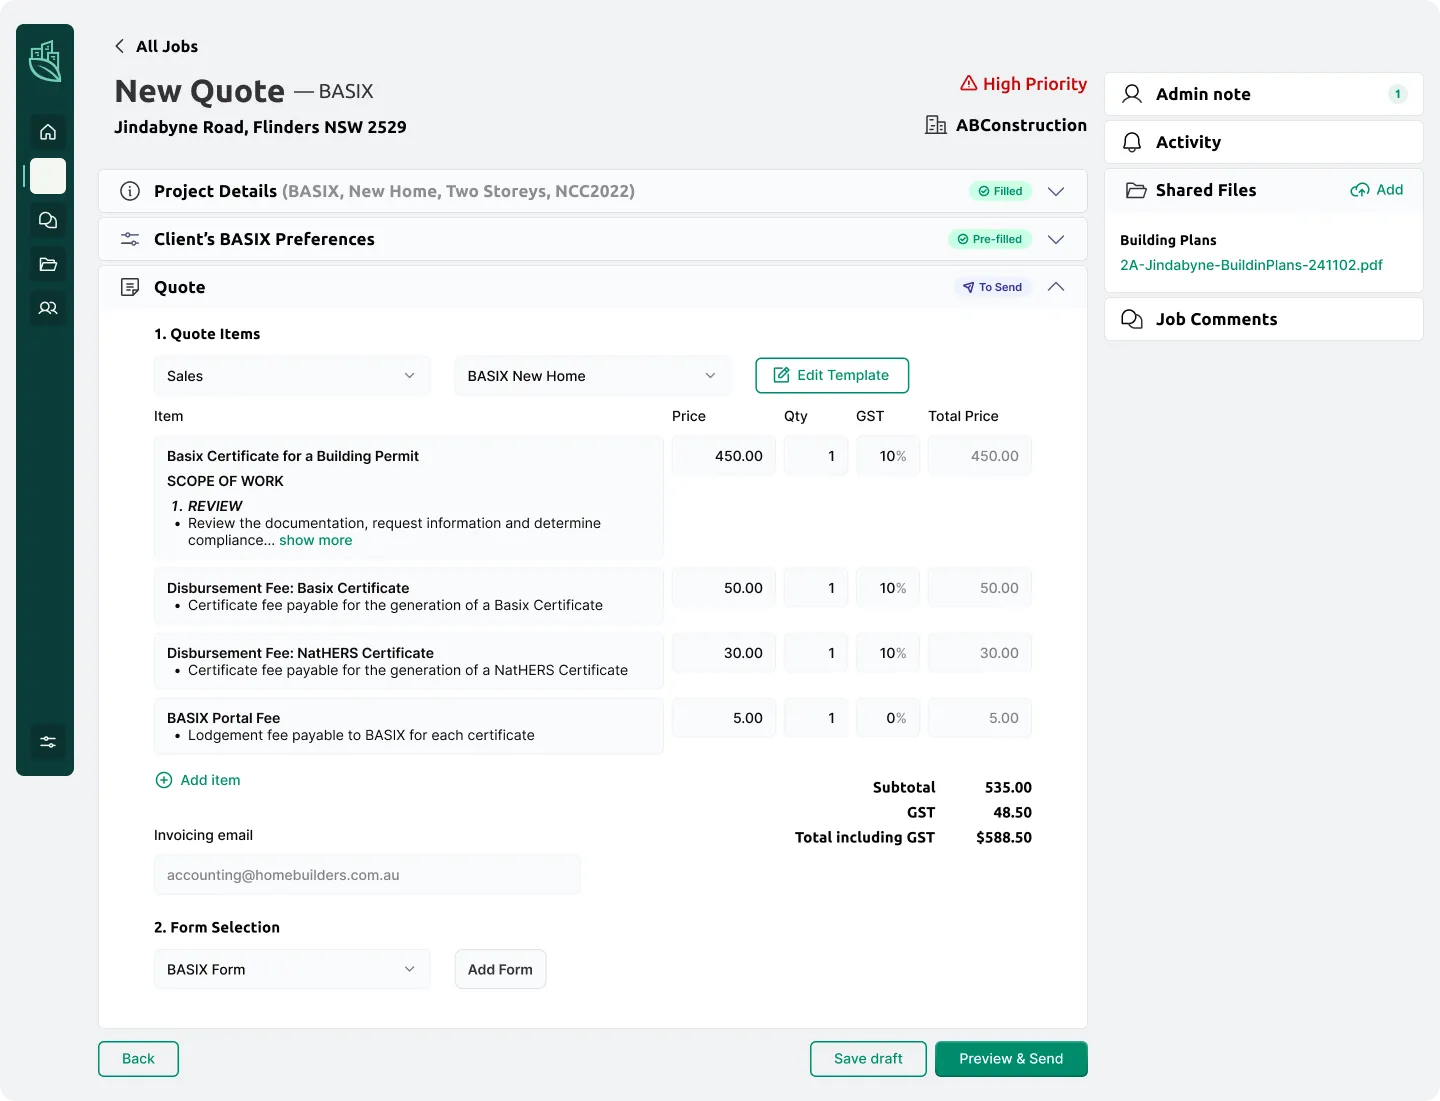Click the Activity bell icon

(1131, 142)
